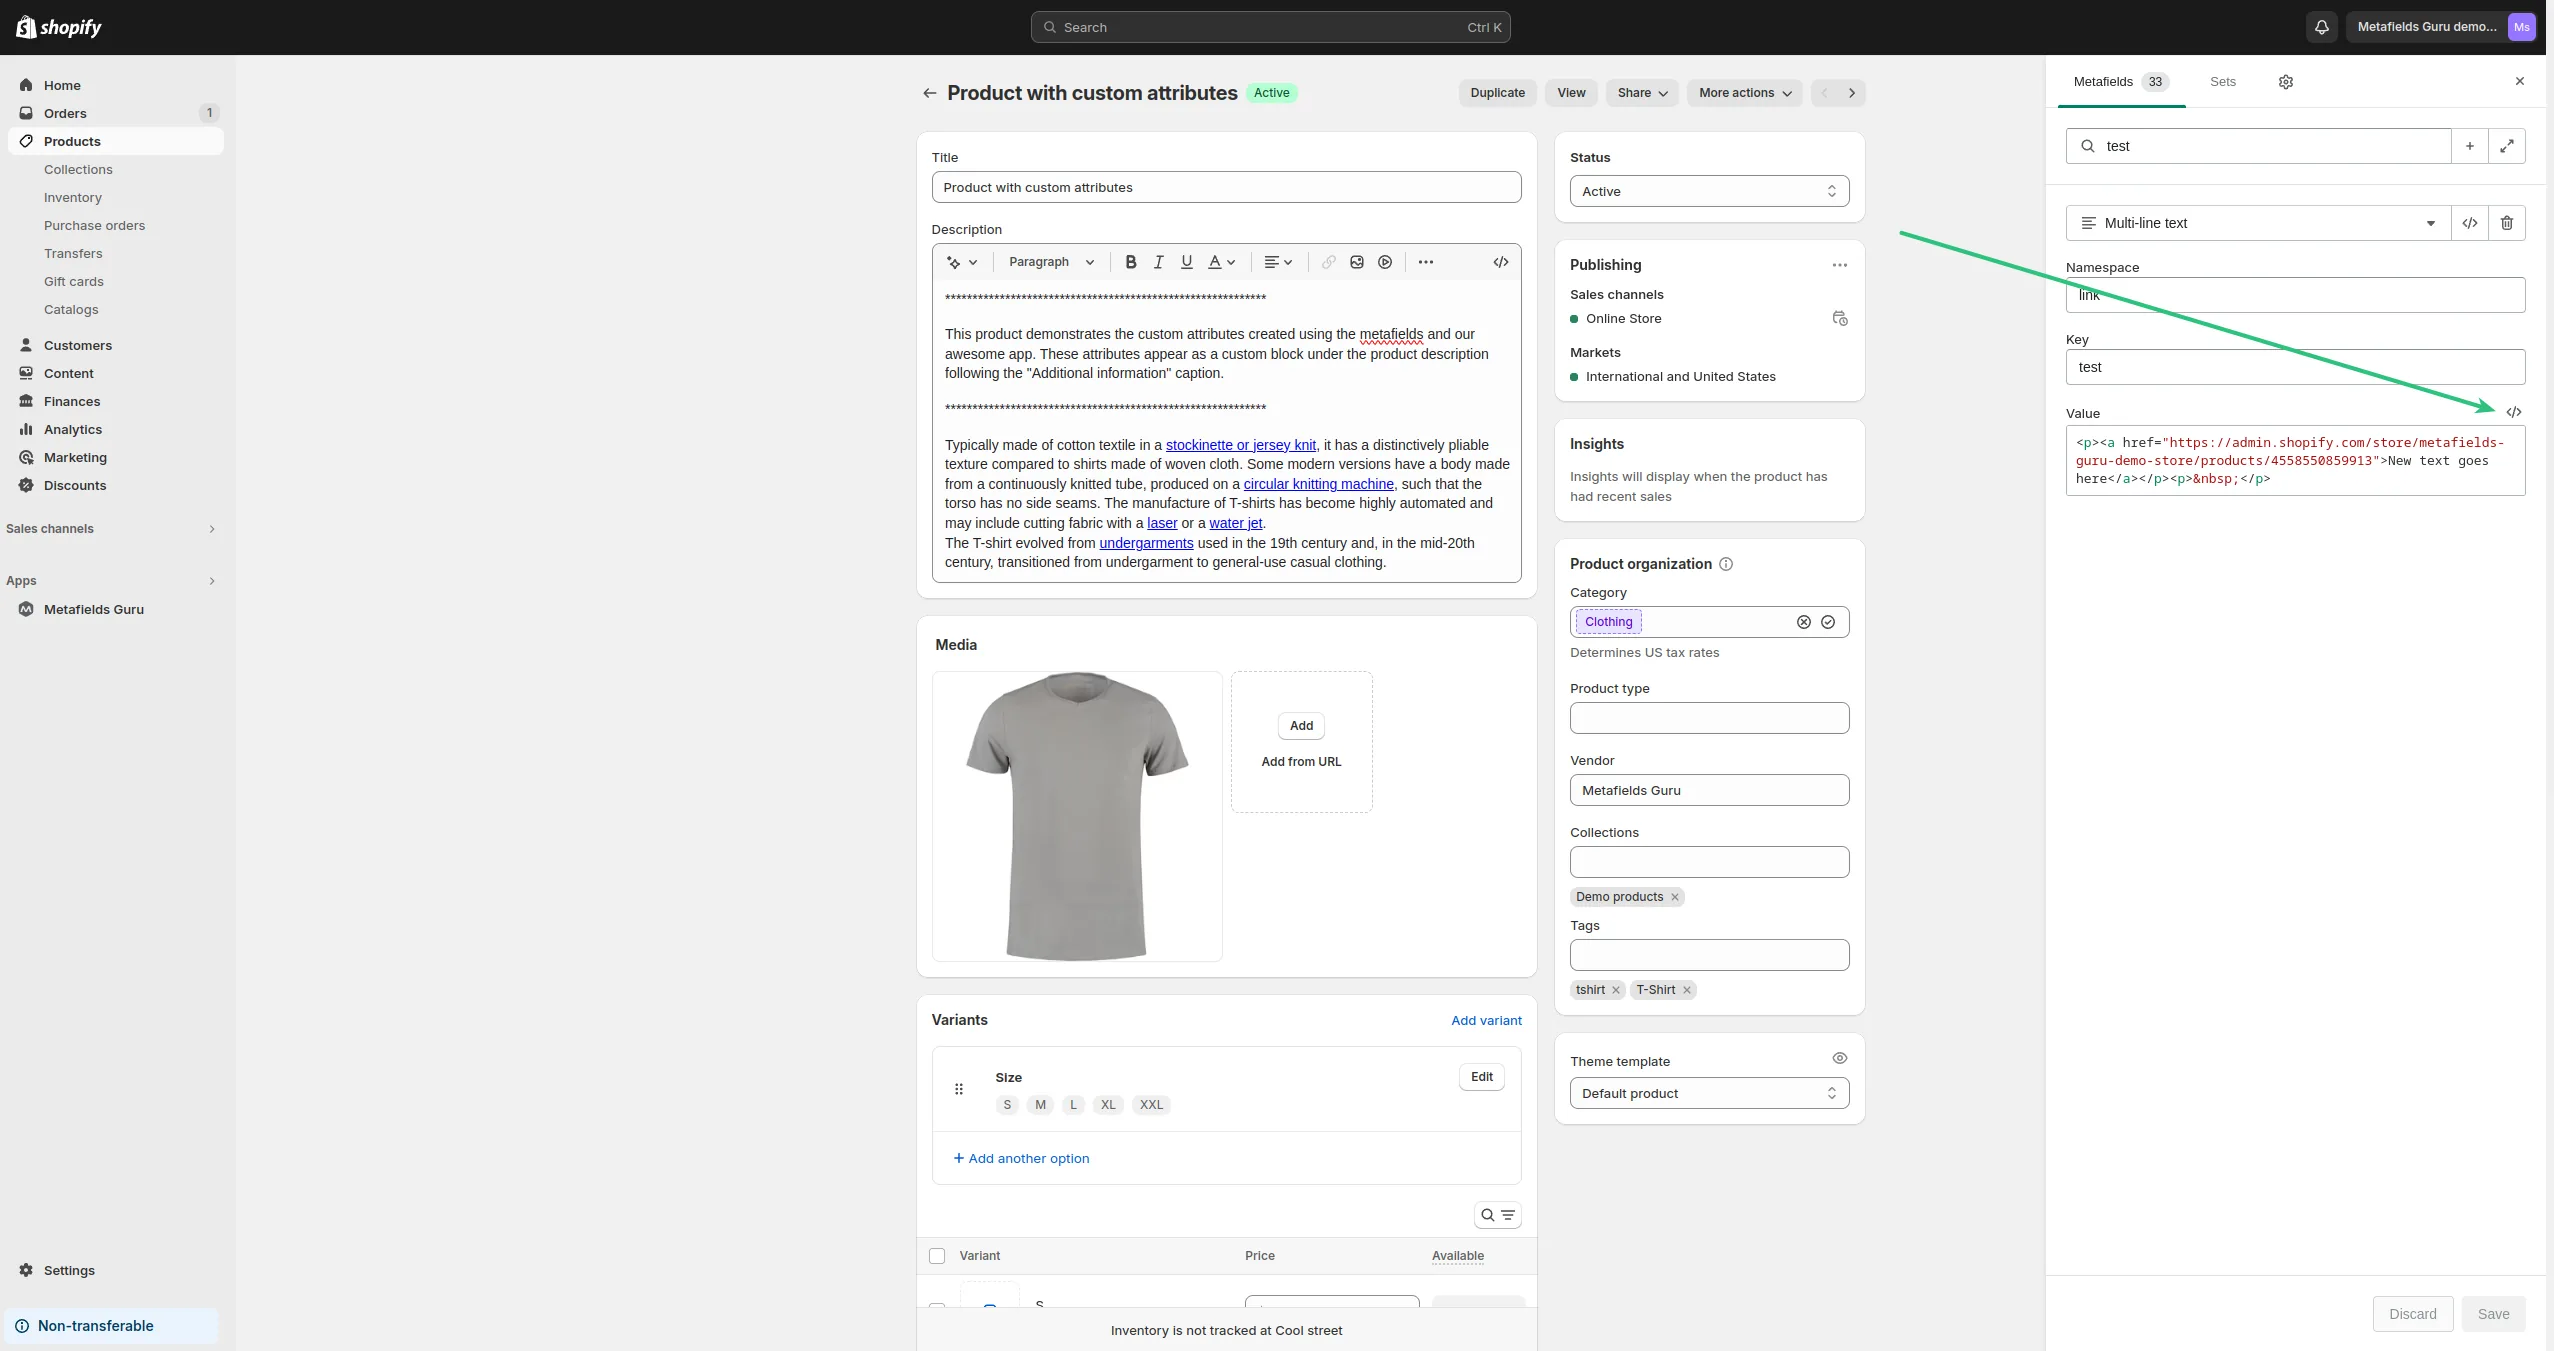The height and width of the screenshot is (1351, 2554).
Task: Toggle HTML editor icon above Value field
Action: [2513, 412]
